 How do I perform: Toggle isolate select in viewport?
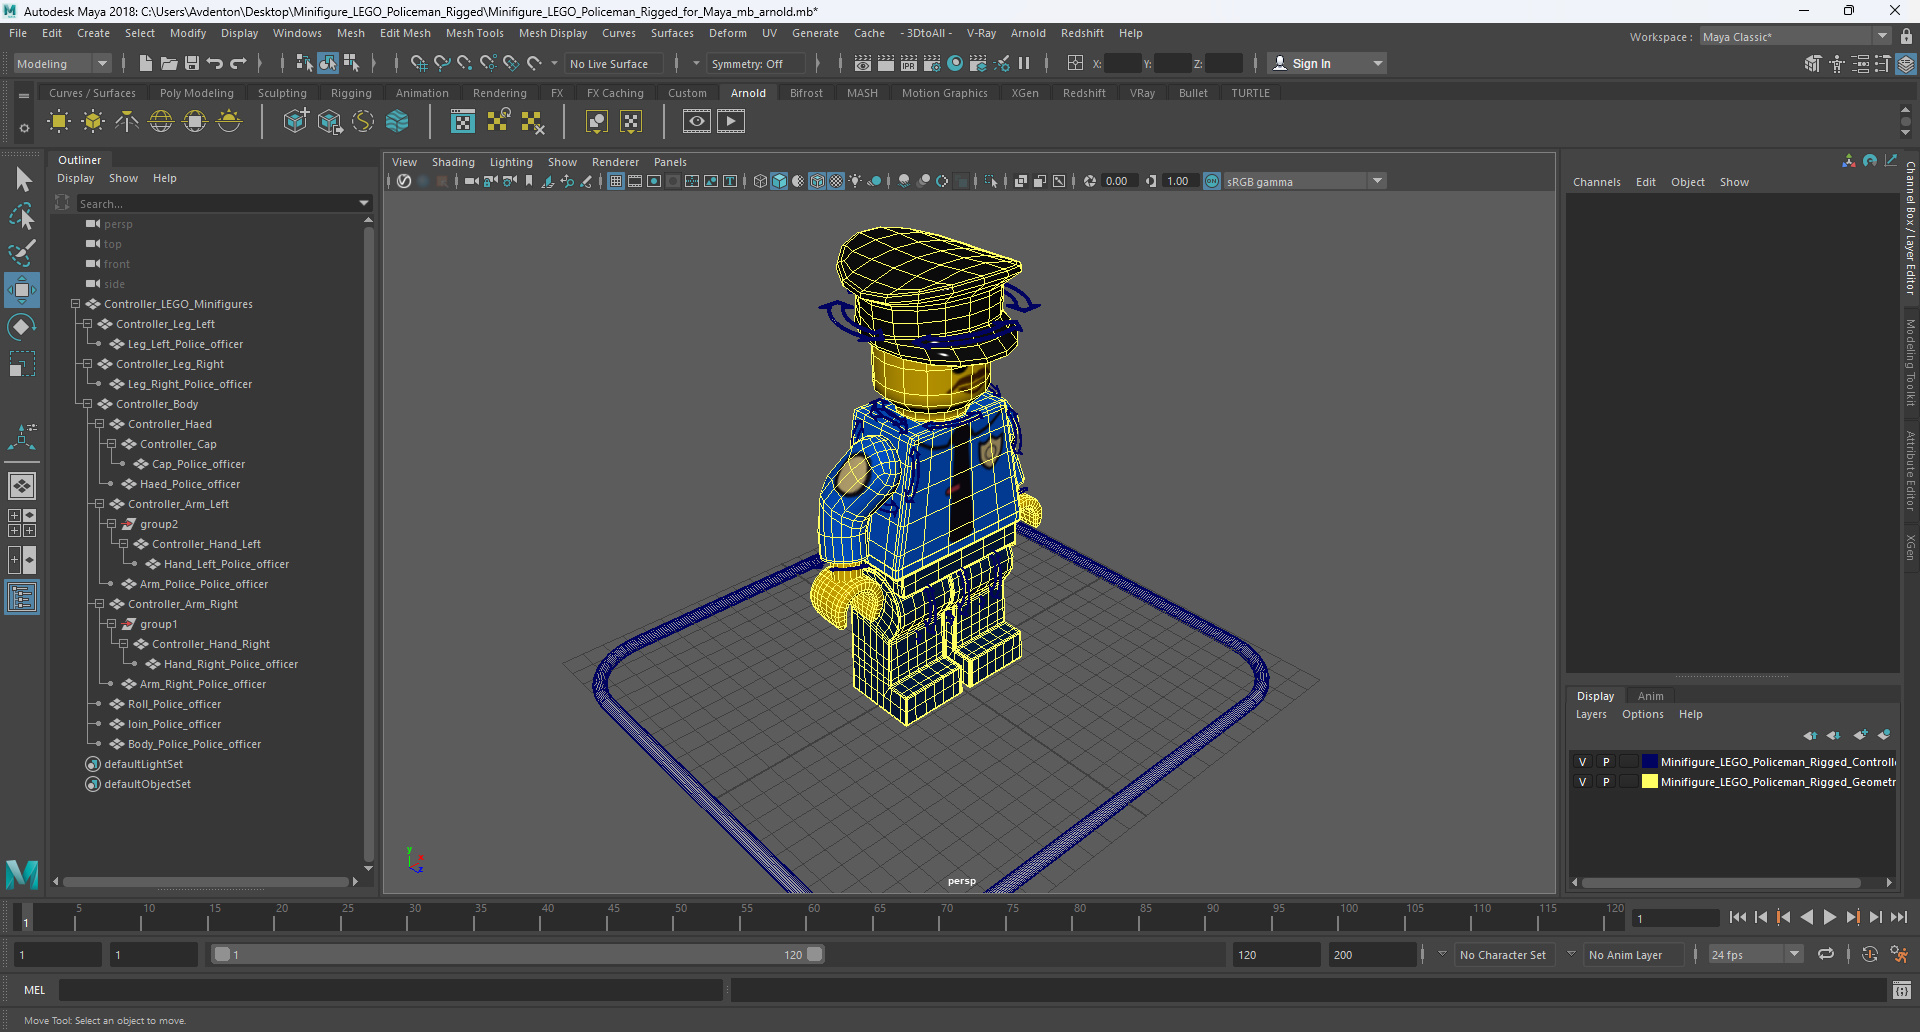[991, 181]
